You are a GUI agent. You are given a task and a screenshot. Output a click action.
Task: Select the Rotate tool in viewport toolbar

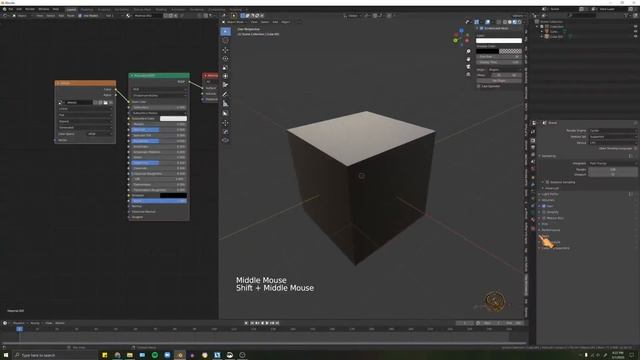tap(225, 59)
